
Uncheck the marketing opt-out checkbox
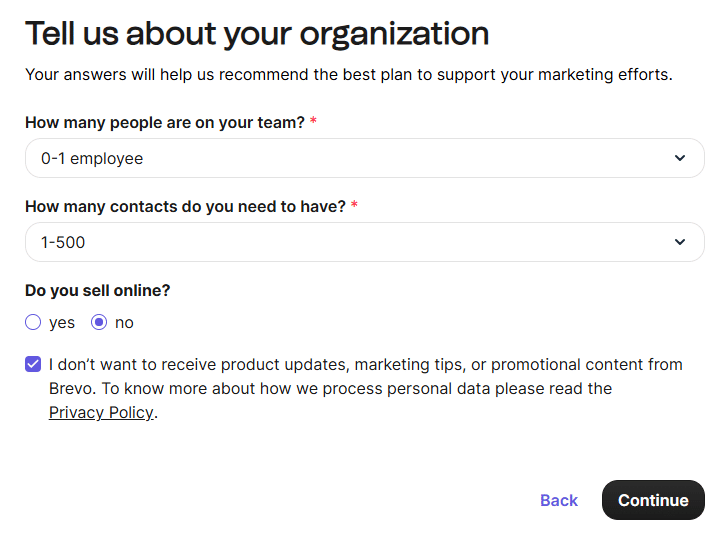pos(33,365)
